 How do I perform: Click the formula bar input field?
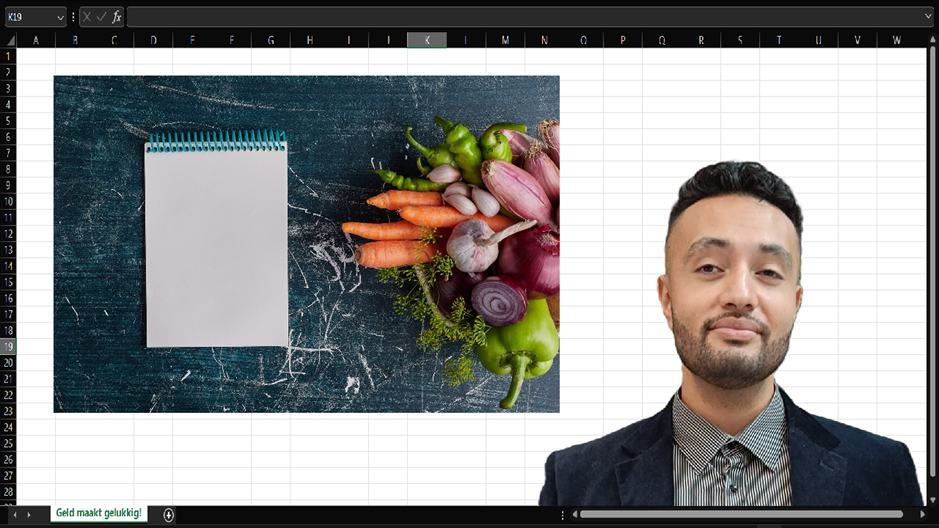tap(520, 17)
